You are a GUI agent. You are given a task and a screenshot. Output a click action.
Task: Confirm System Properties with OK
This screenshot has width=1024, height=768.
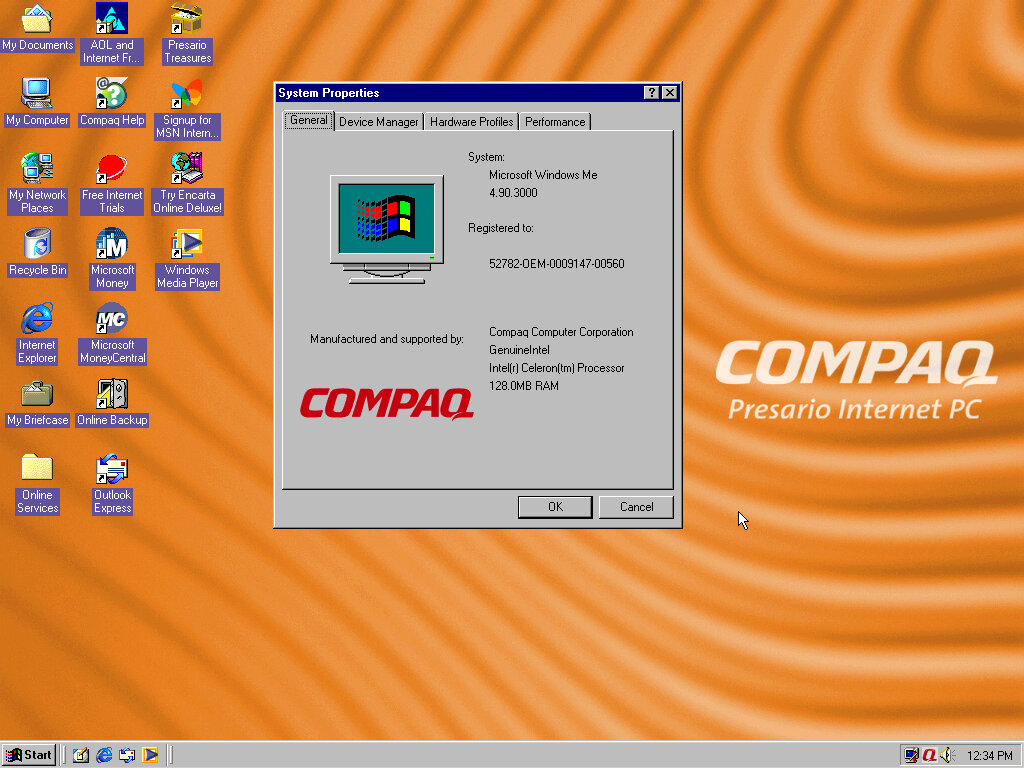click(x=555, y=507)
